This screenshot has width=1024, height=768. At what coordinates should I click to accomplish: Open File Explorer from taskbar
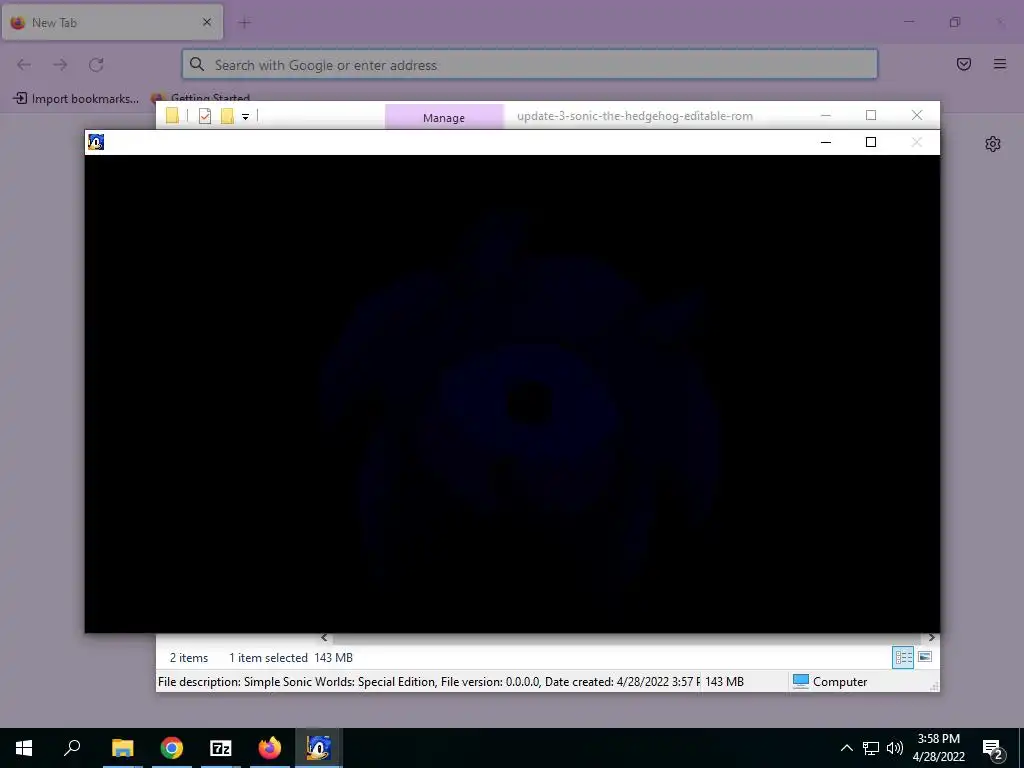point(123,748)
